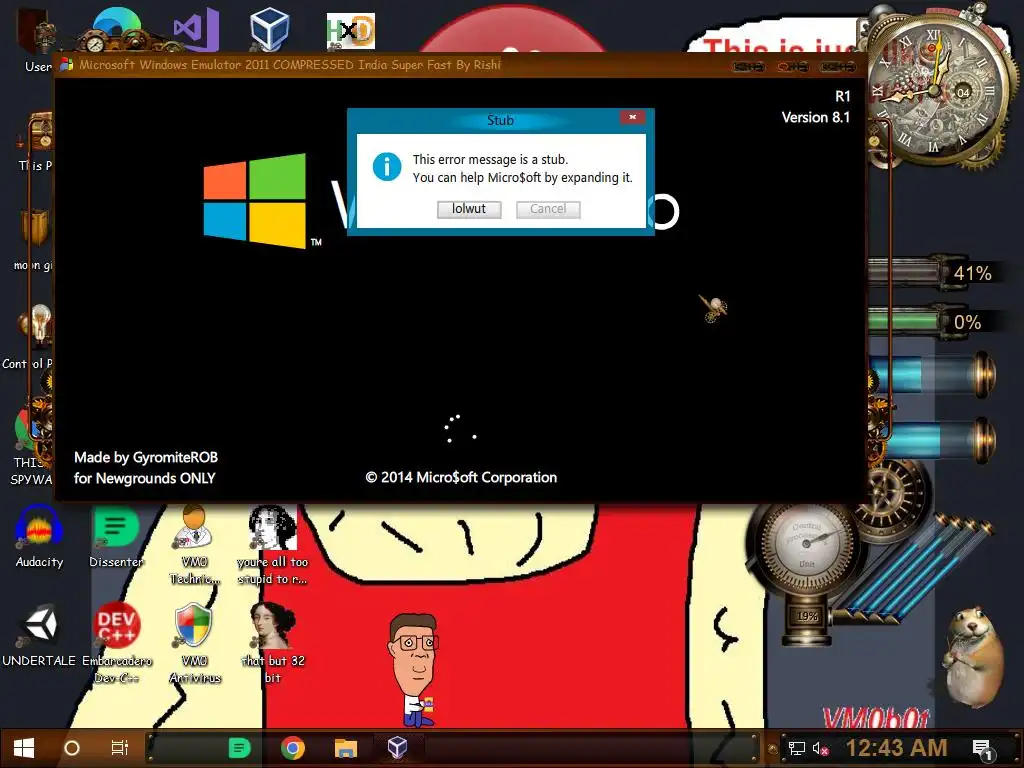Click the emulator window title bar text

click(290, 65)
